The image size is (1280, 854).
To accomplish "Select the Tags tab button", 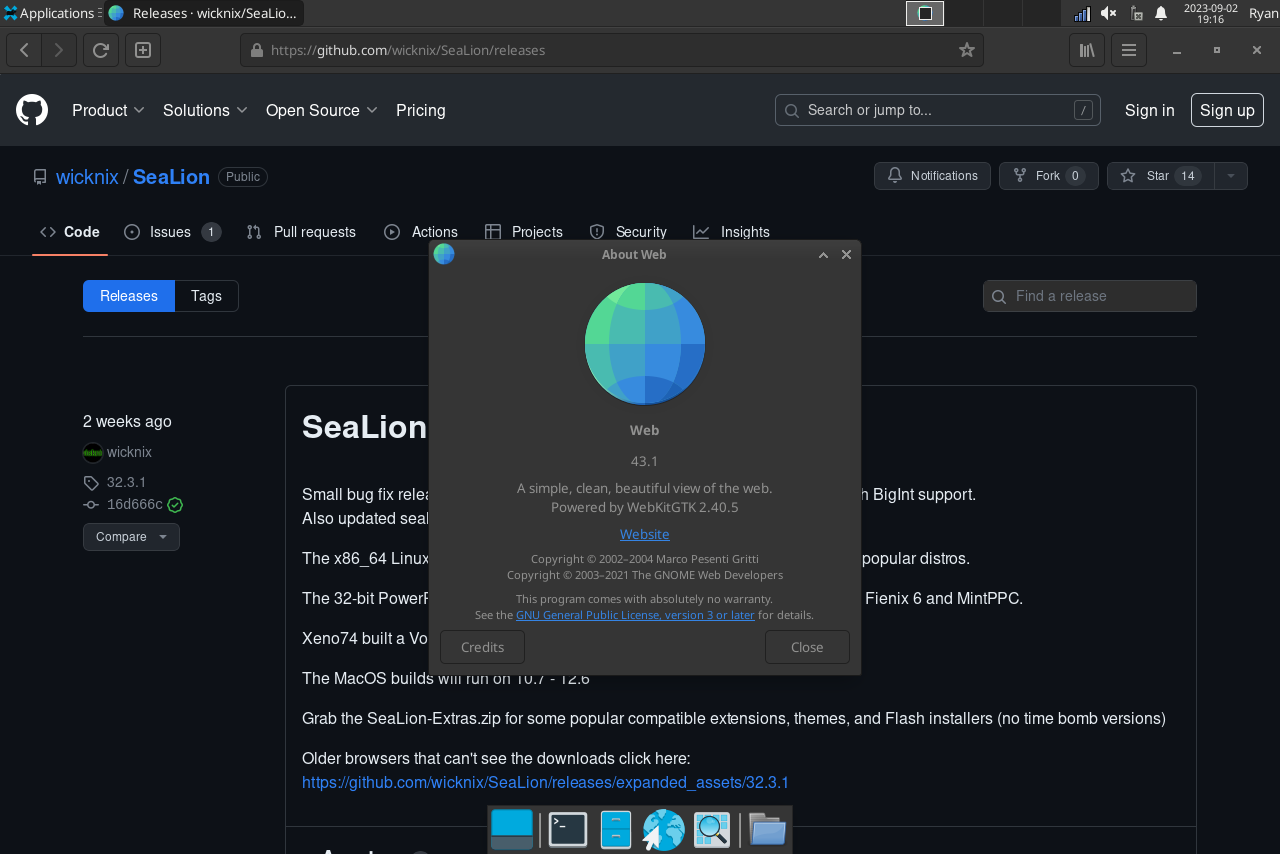I will [x=206, y=296].
